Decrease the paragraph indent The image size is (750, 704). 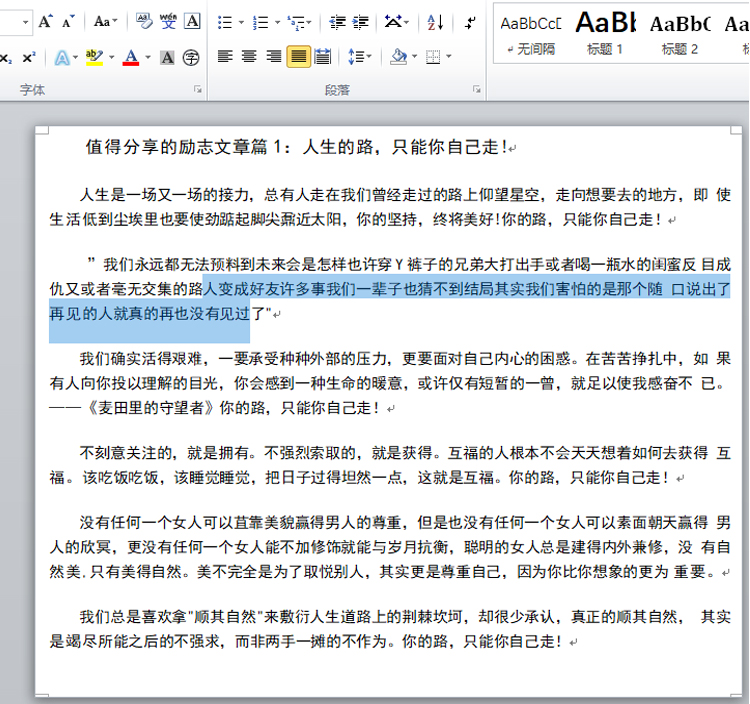(338, 22)
